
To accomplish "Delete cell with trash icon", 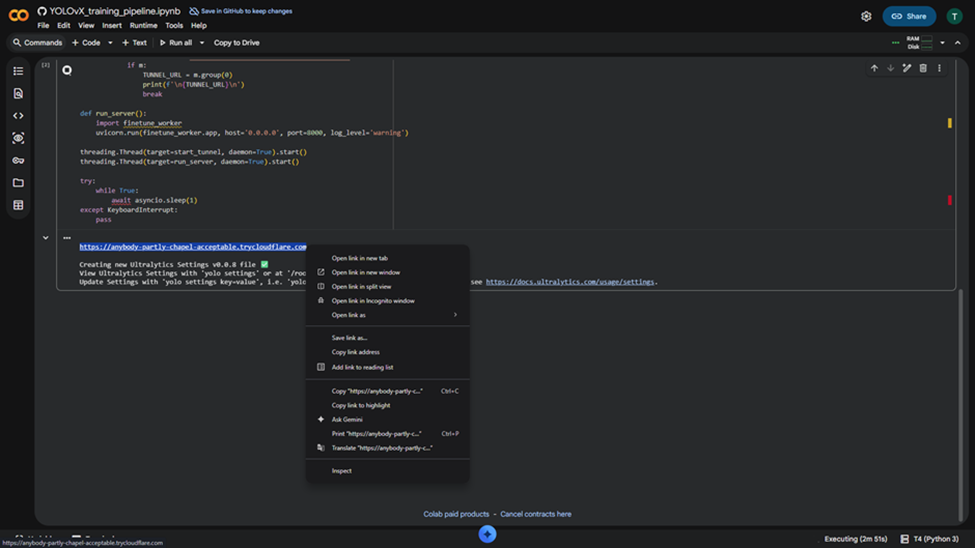I will coord(923,68).
